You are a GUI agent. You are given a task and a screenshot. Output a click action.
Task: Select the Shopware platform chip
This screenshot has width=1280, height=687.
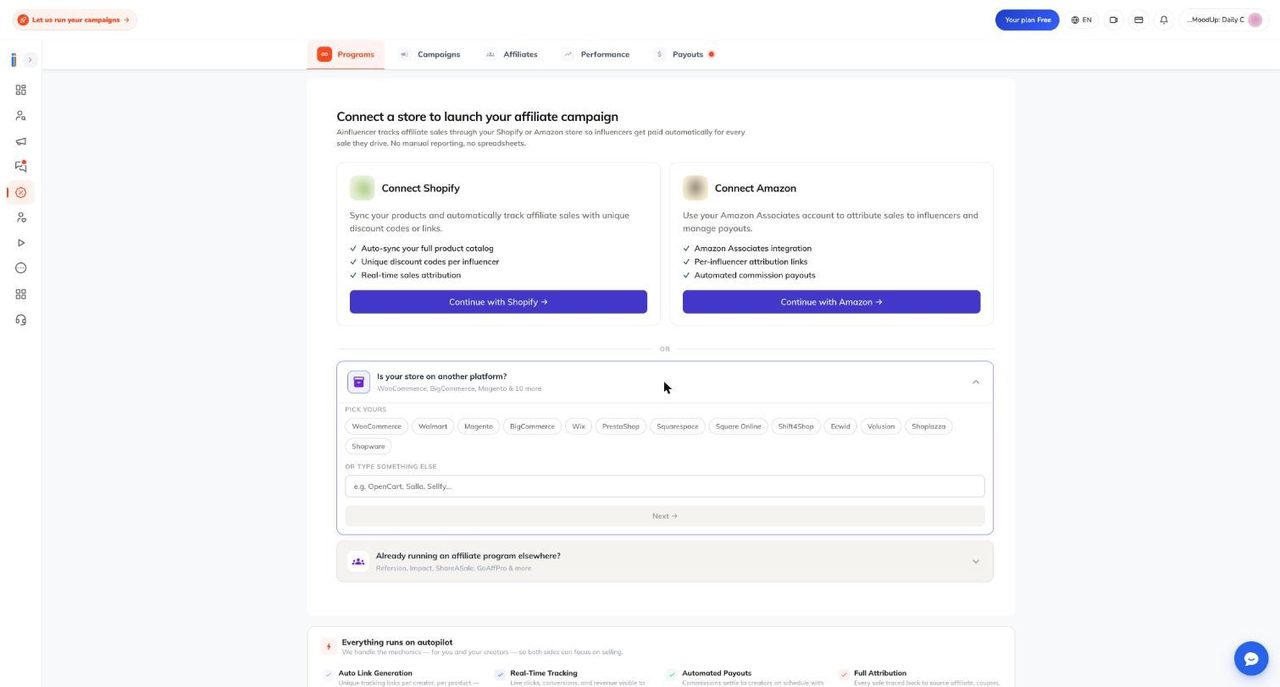pyautogui.click(x=368, y=447)
